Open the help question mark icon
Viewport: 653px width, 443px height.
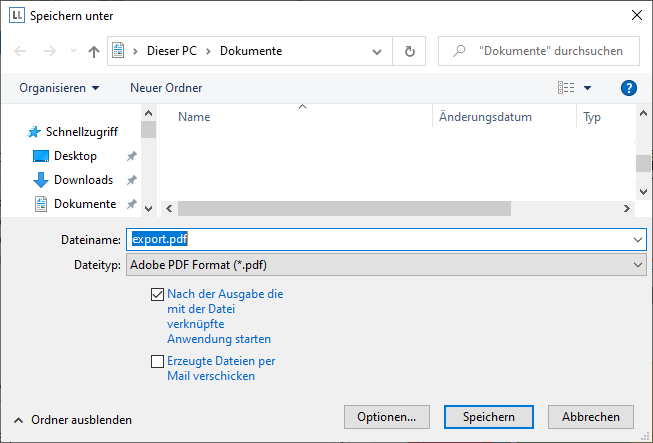tap(629, 88)
